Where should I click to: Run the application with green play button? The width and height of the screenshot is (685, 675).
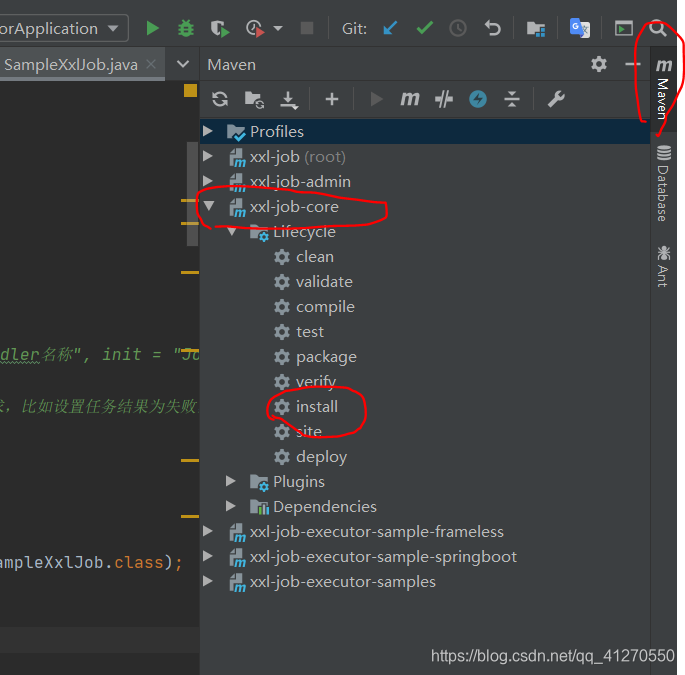pyautogui.click(x=152, y=29)
